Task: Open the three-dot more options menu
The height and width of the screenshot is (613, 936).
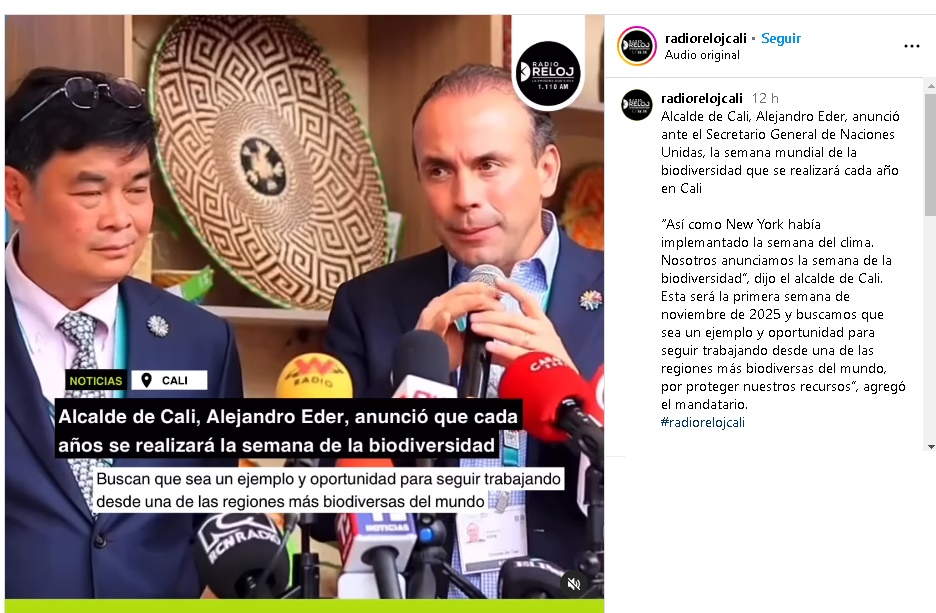Action: tap(912, 47)
